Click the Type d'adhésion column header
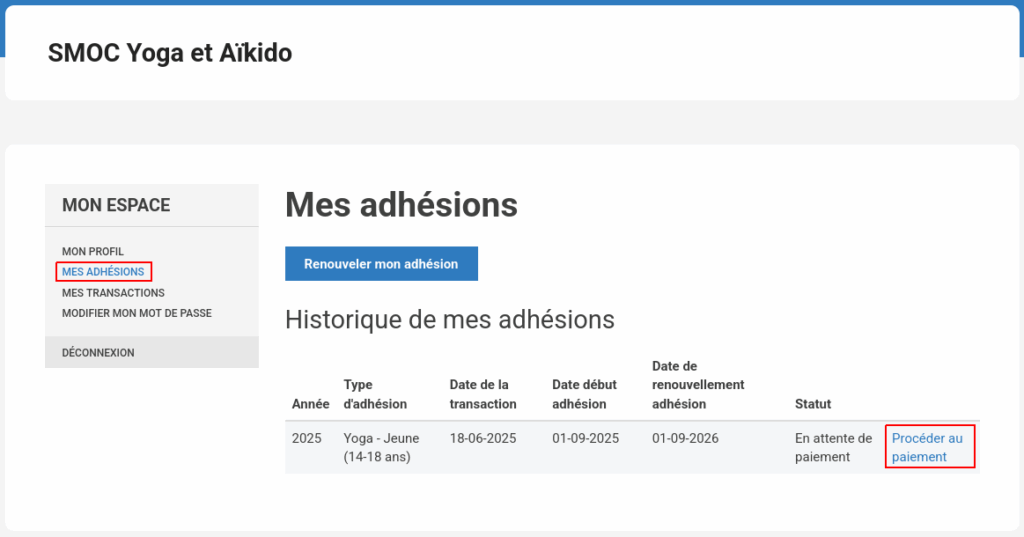 click(x=375, y=395)
